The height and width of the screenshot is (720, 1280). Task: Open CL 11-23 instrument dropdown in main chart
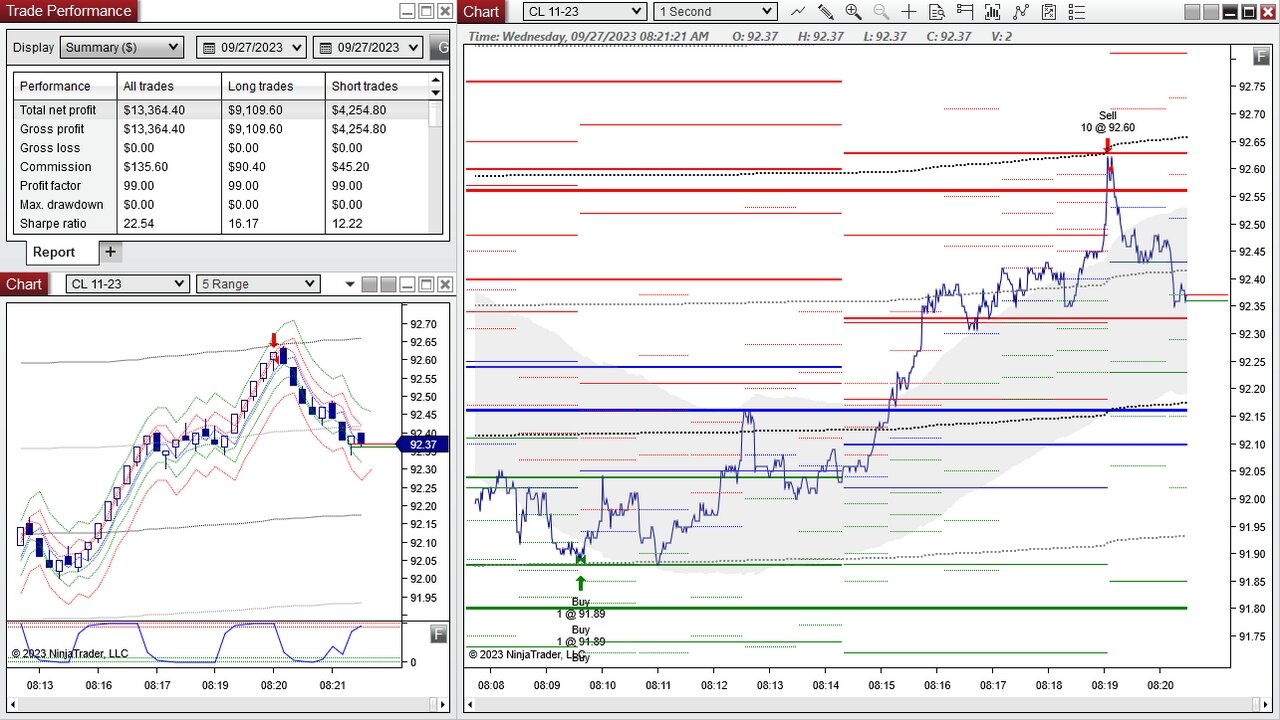[585, 12]
